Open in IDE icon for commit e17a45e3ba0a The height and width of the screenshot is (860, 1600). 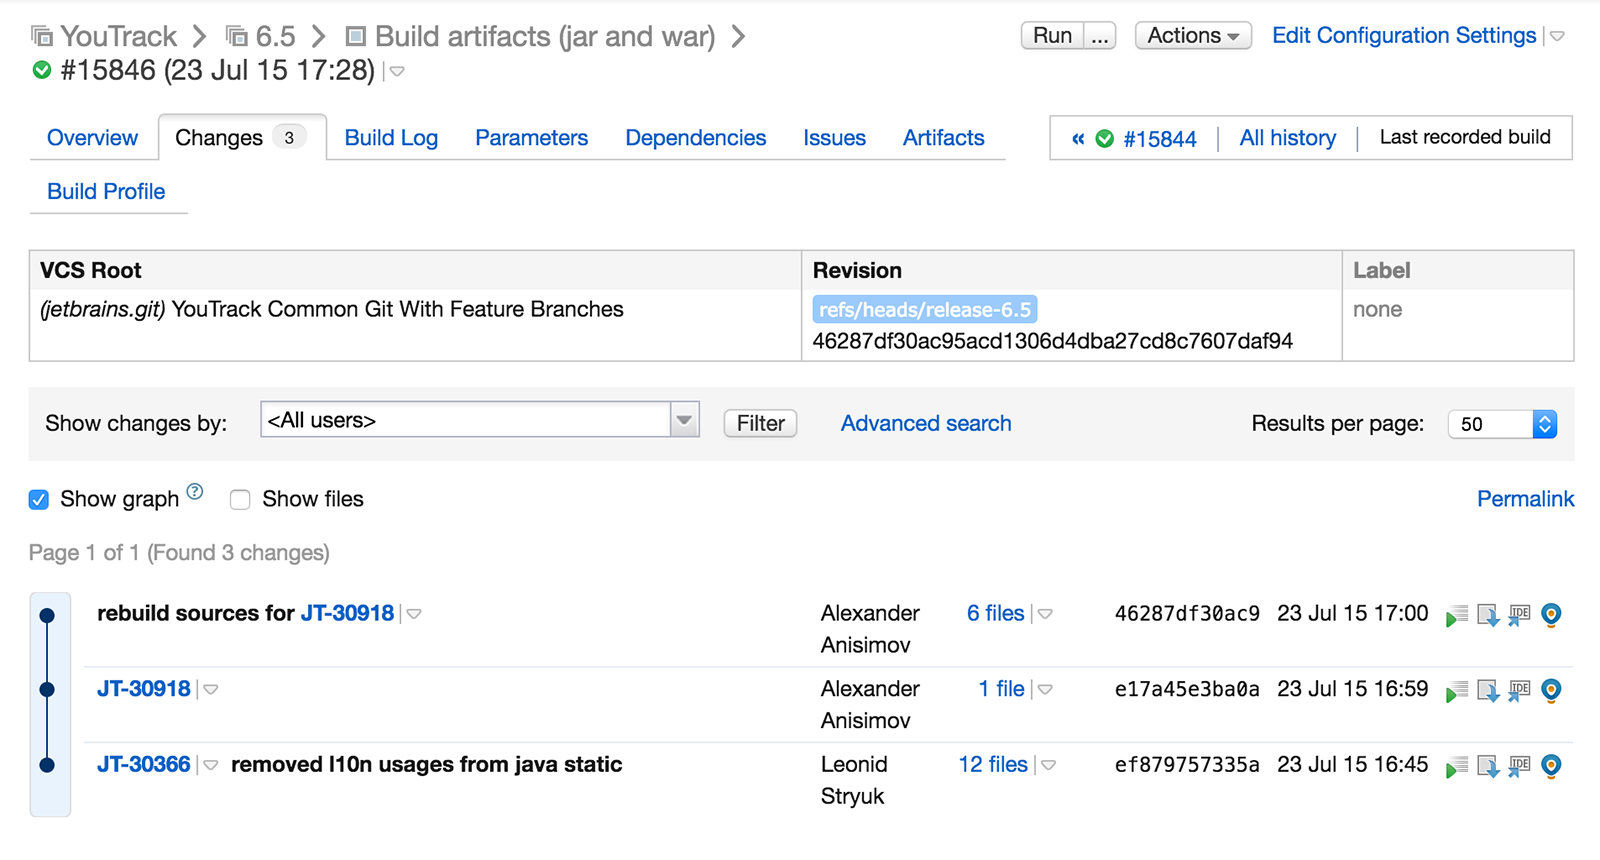point(1519,691)
